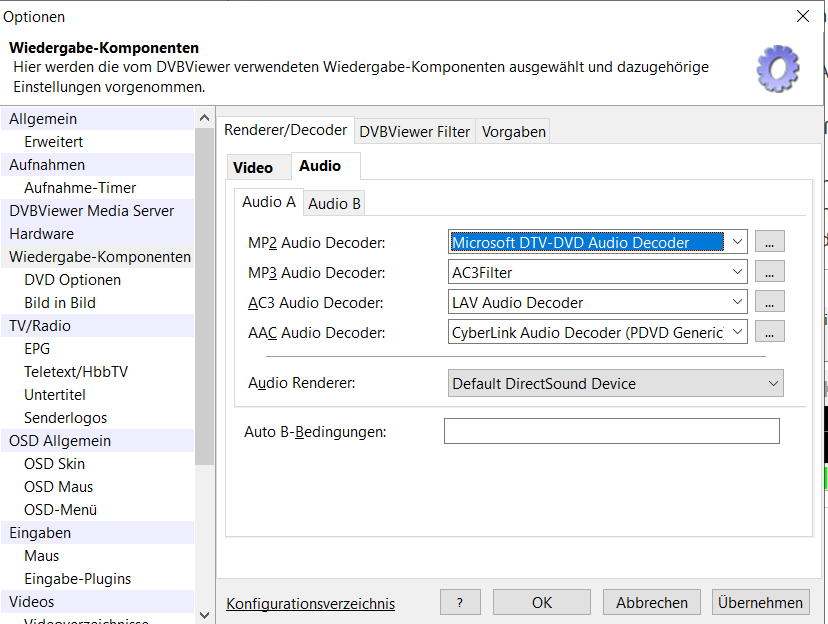
Task: Click the question mark help button
Action: (460, 602)
